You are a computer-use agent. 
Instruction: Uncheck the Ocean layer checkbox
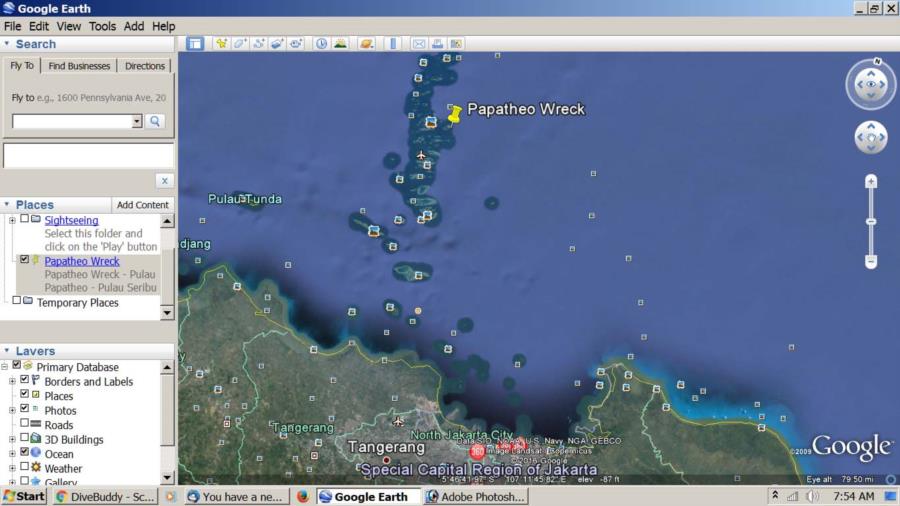coord(24,451)
